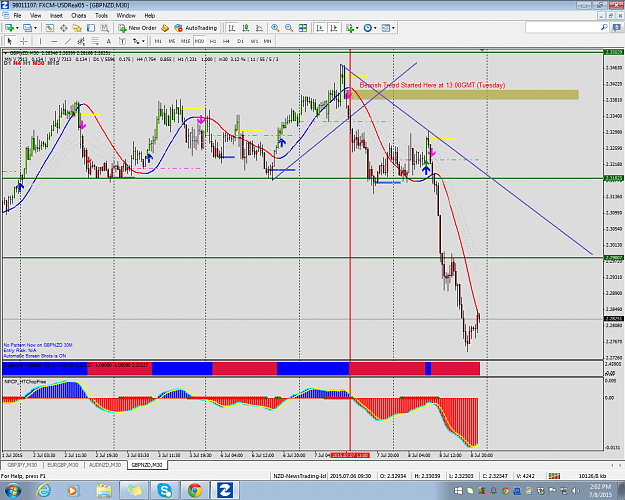Click the olive highlighted rectangle on chart

click(x=464, y=95)
